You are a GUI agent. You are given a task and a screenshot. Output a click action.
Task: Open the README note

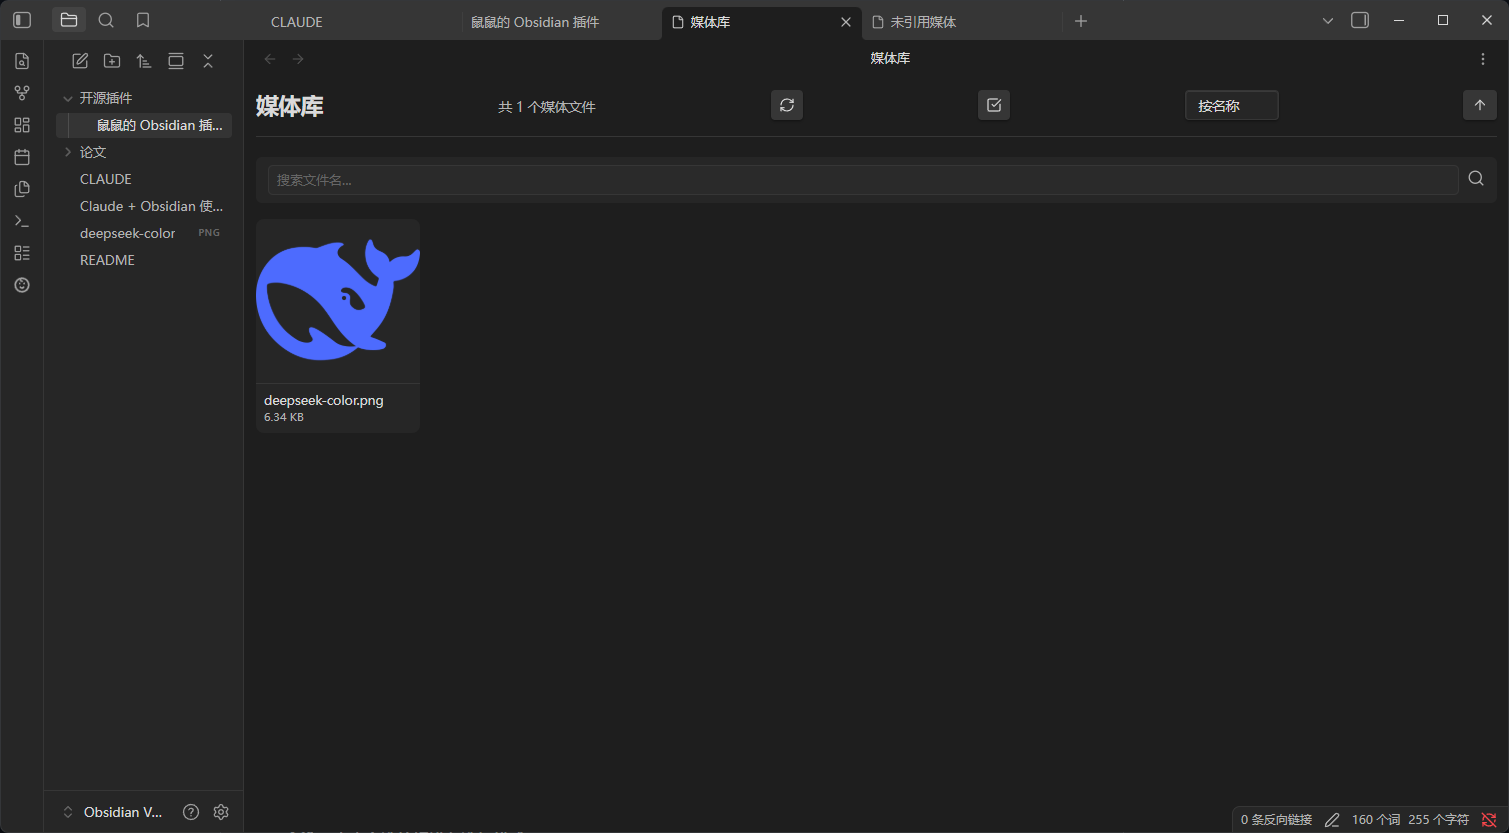tap(107, 260)
